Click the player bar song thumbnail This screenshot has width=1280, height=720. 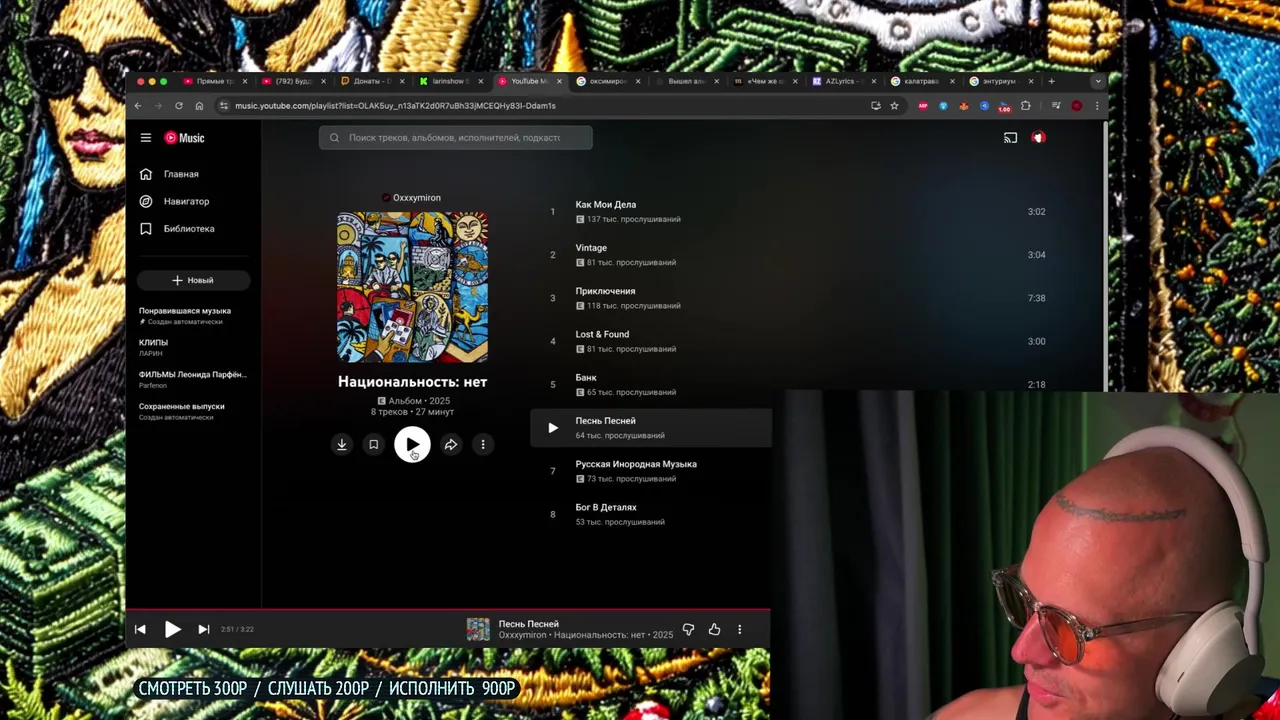[478, 629]
